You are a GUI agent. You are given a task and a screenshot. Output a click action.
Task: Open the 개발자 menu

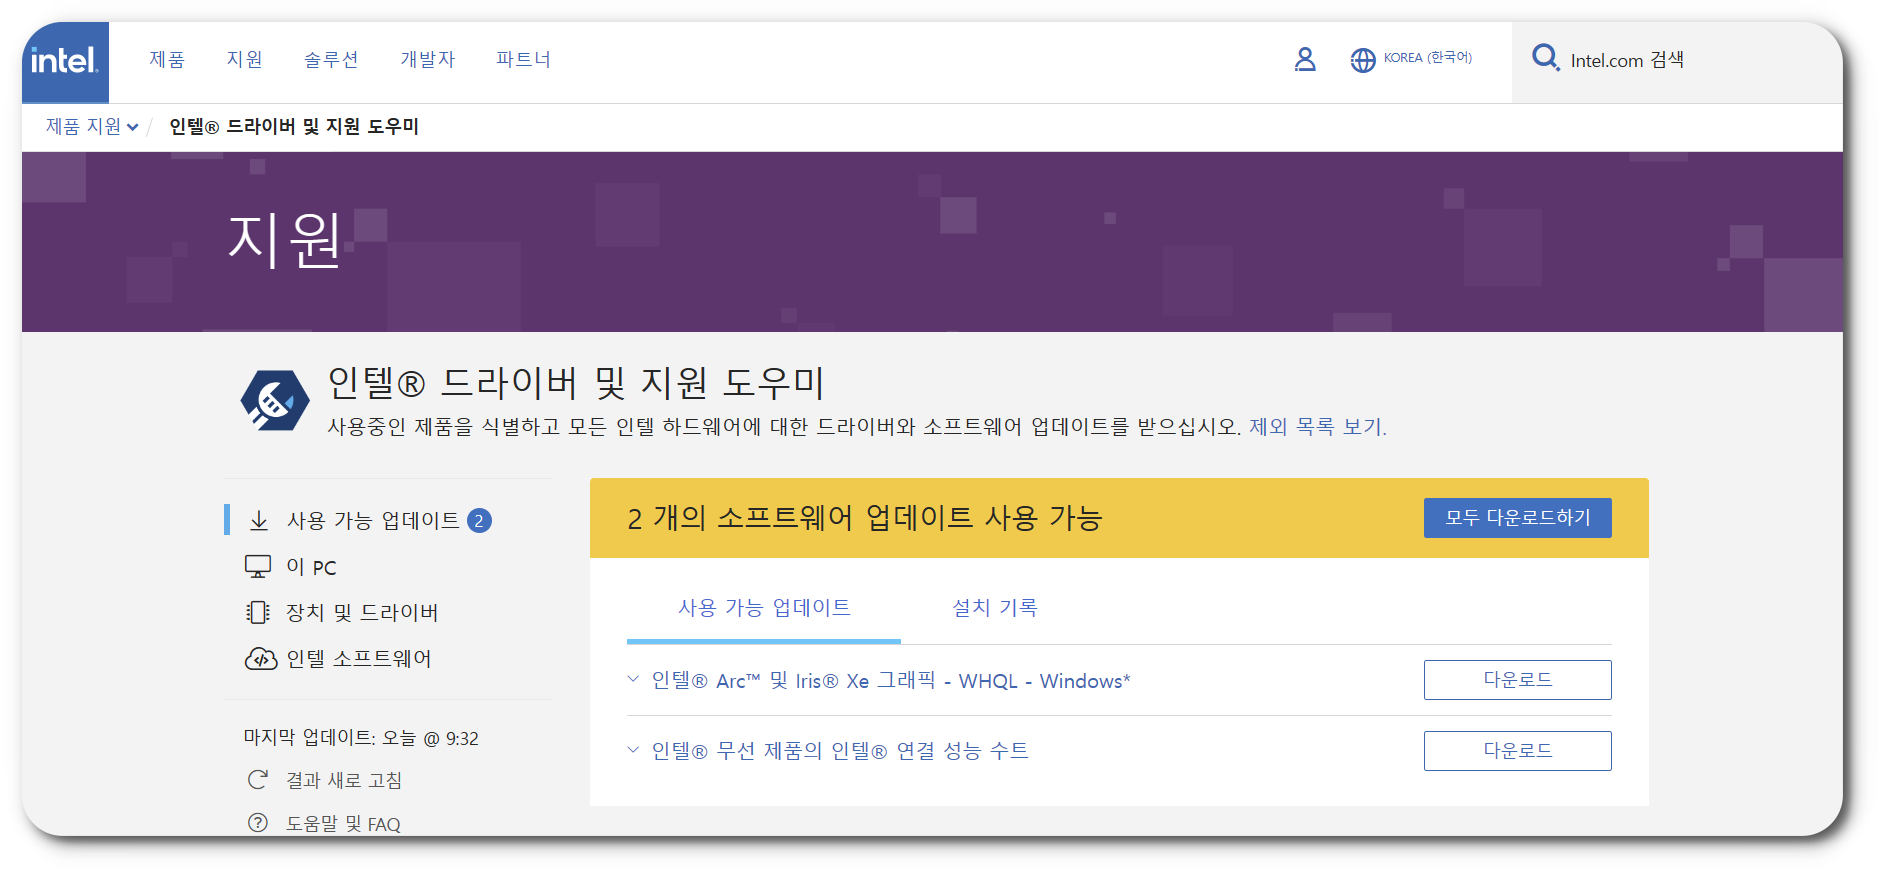click(427, 60)
